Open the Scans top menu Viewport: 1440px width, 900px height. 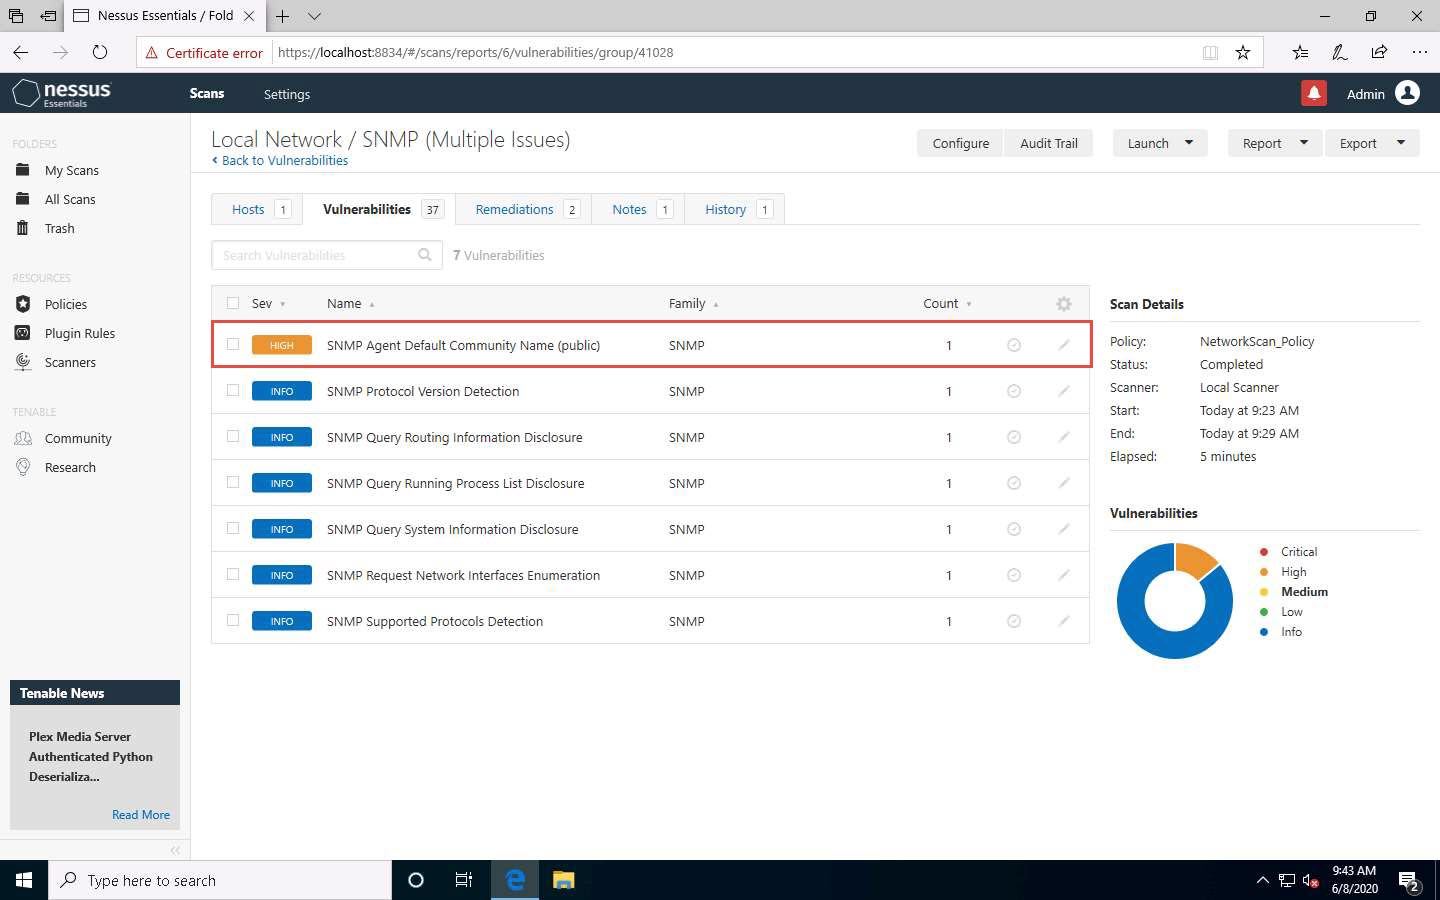pyautogui.click(x=207, y=93)
